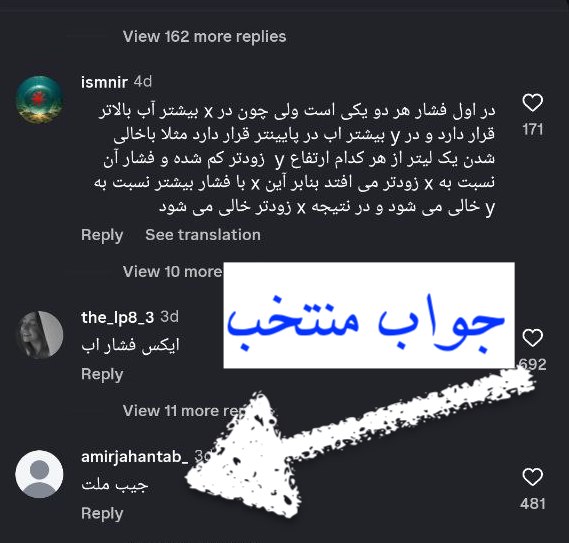This screenshot has height=543, width=569.
Task: Click the blue Persian text banner
Action: 369,315
